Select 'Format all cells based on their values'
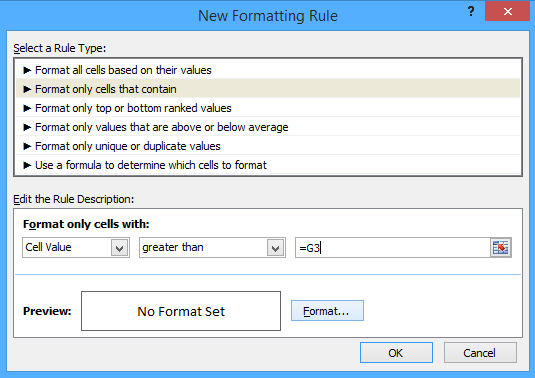535x378 pixels. pyautogui.click(x=268, y=70)
